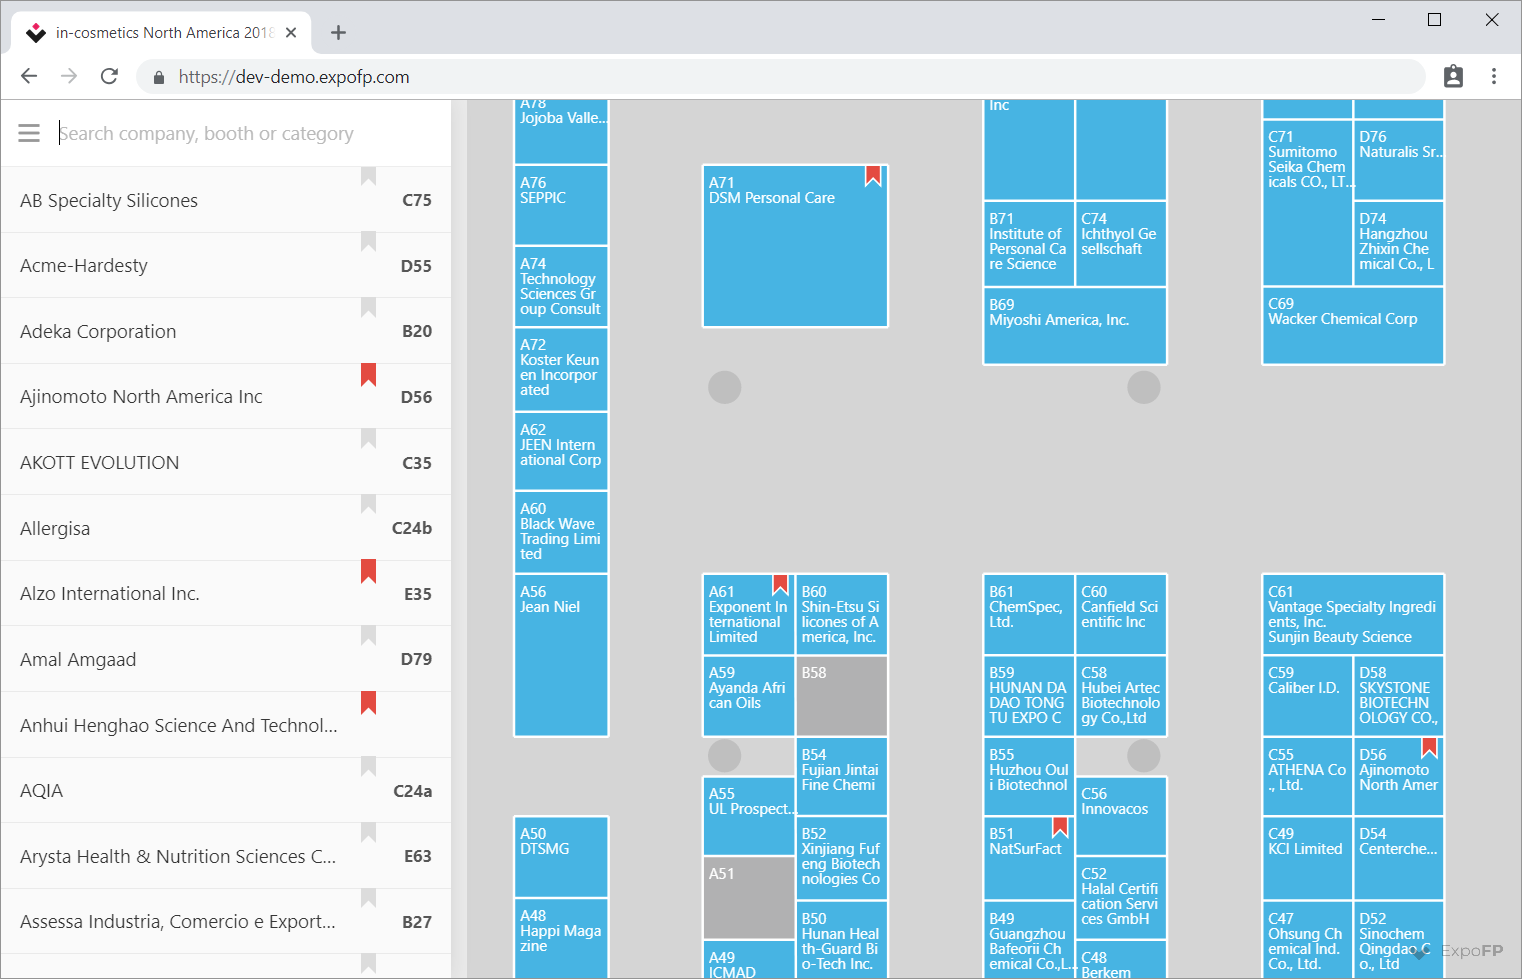Click the red bookmark on booth D56

point(1429,748)
